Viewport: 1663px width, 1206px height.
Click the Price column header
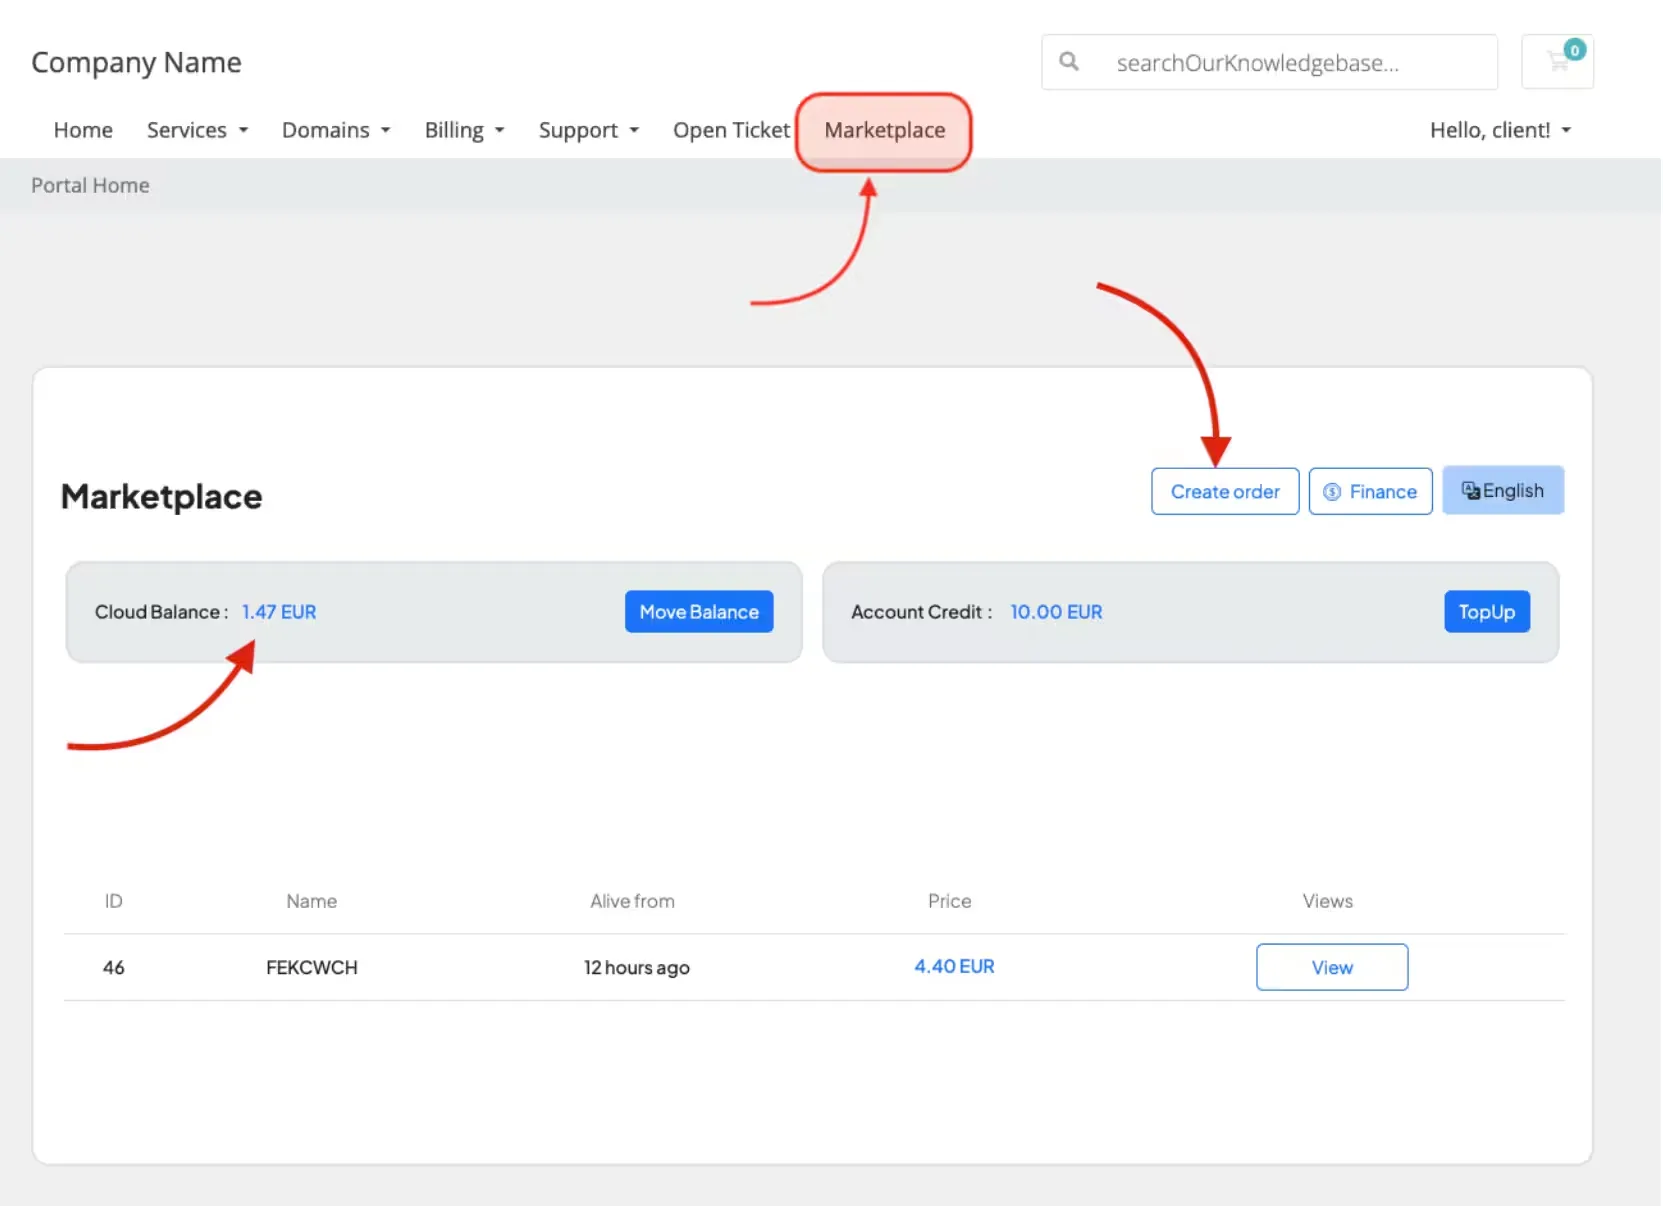pyautogui.click(x=949, y=901)
